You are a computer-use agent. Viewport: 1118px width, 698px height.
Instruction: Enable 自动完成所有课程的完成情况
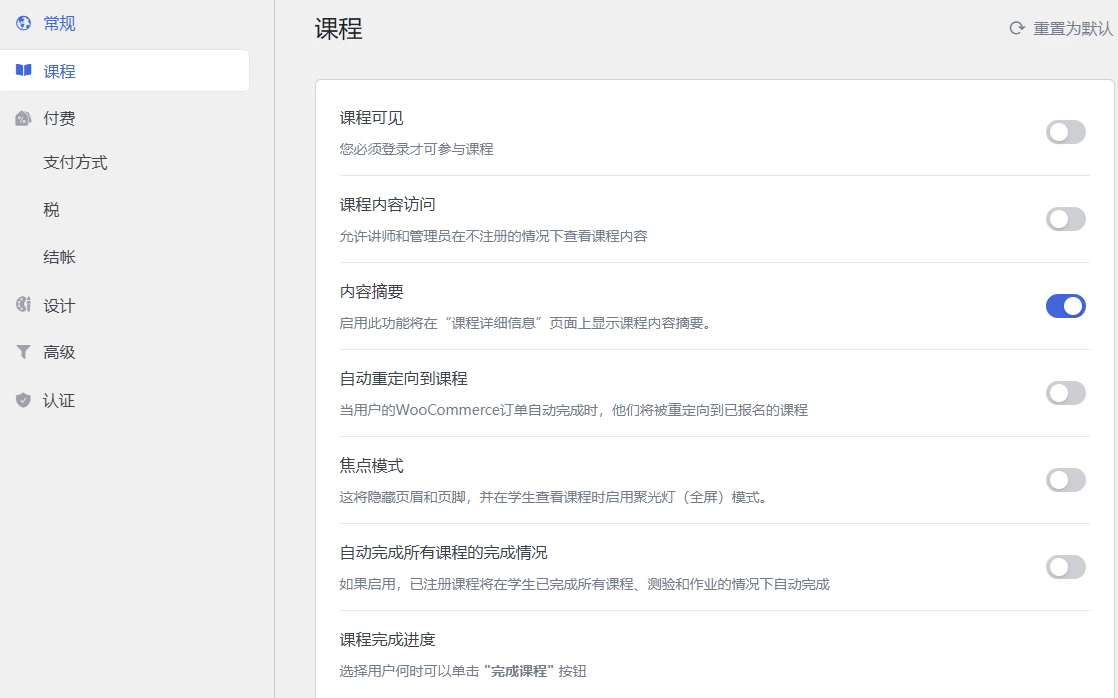[x=1066, y=567]
